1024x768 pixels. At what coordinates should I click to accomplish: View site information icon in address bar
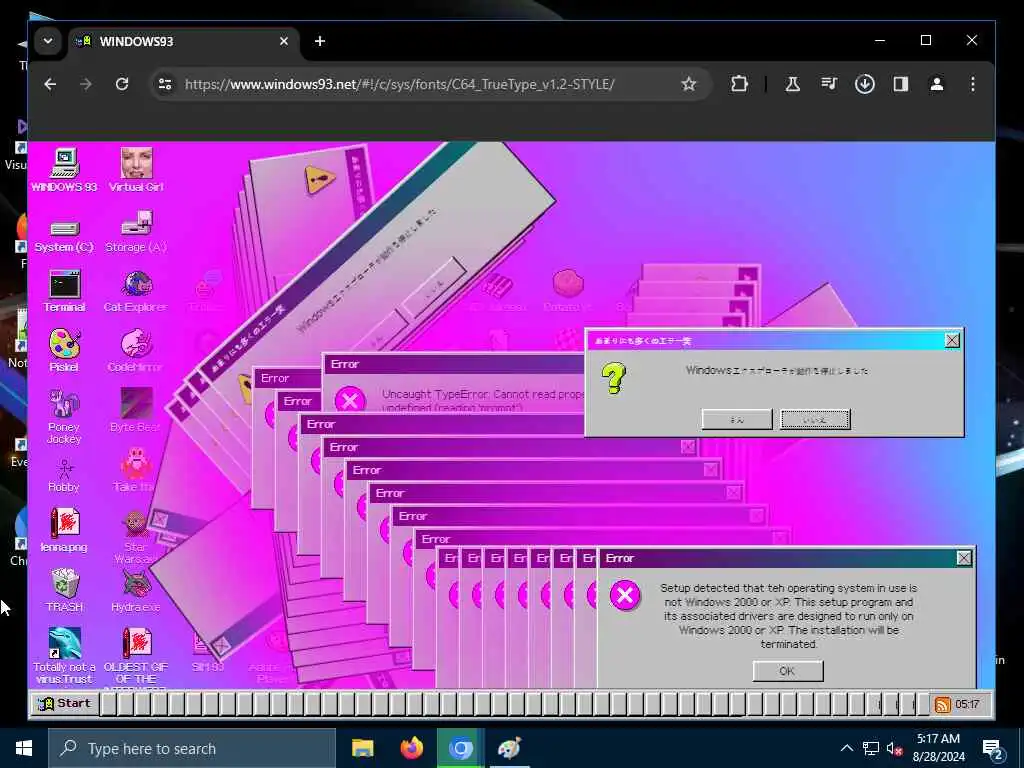[165, 84]
